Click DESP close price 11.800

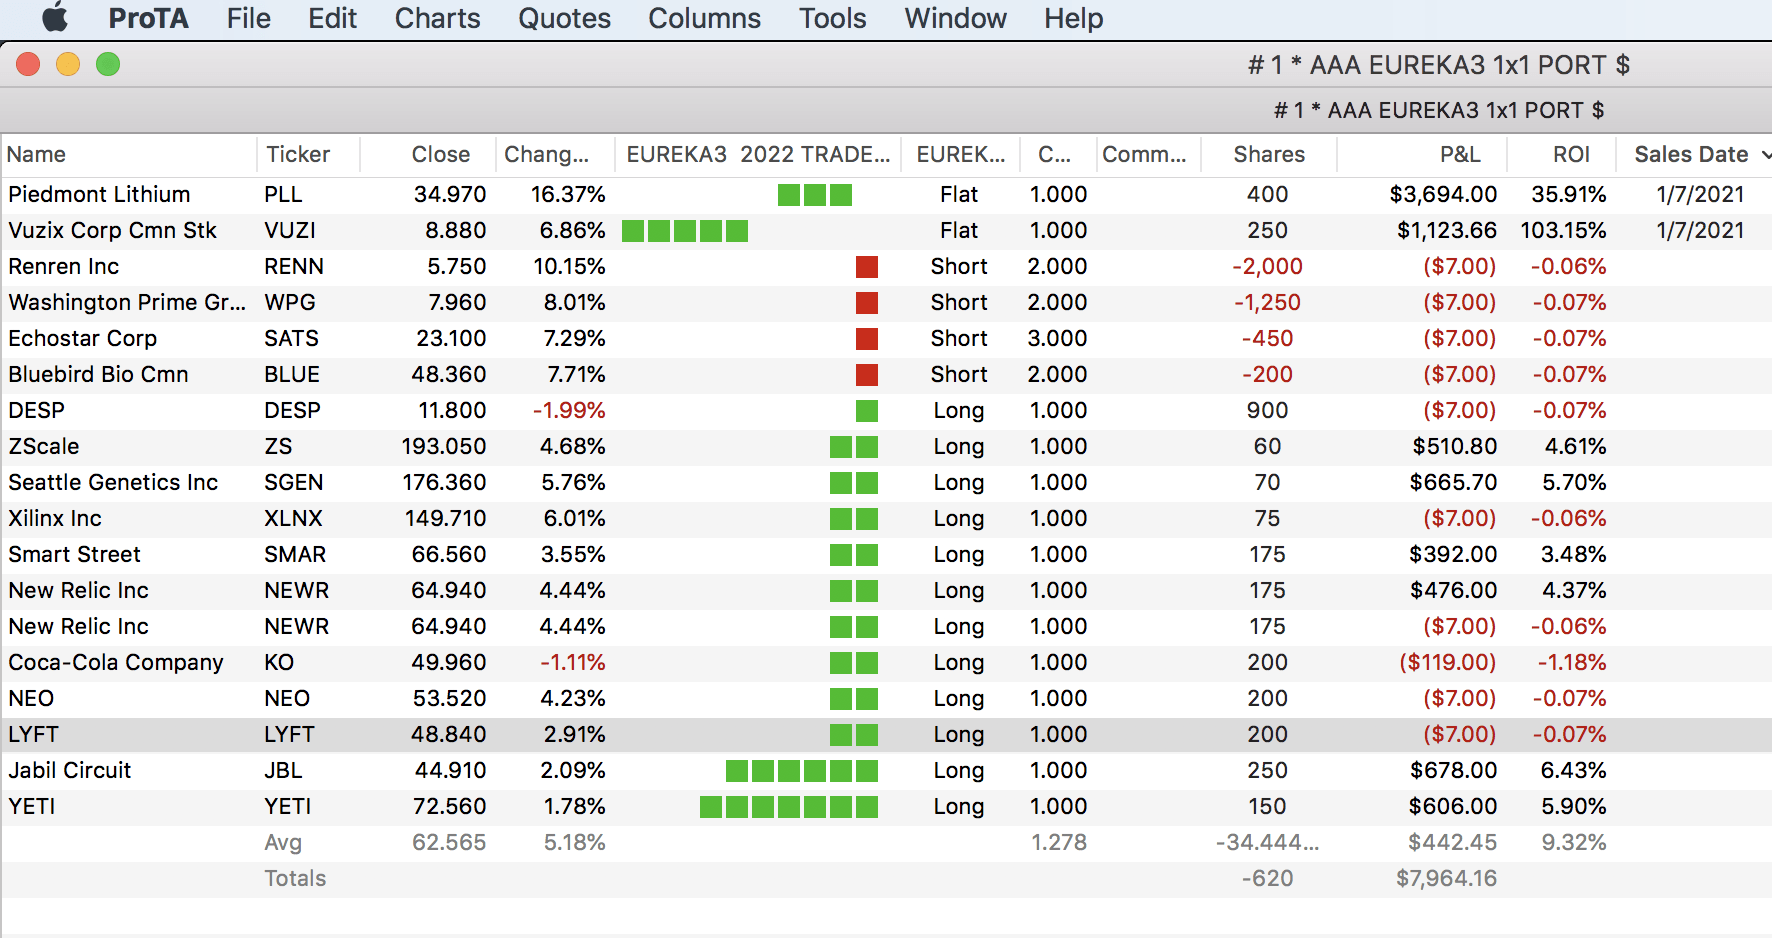click(452, 410)
